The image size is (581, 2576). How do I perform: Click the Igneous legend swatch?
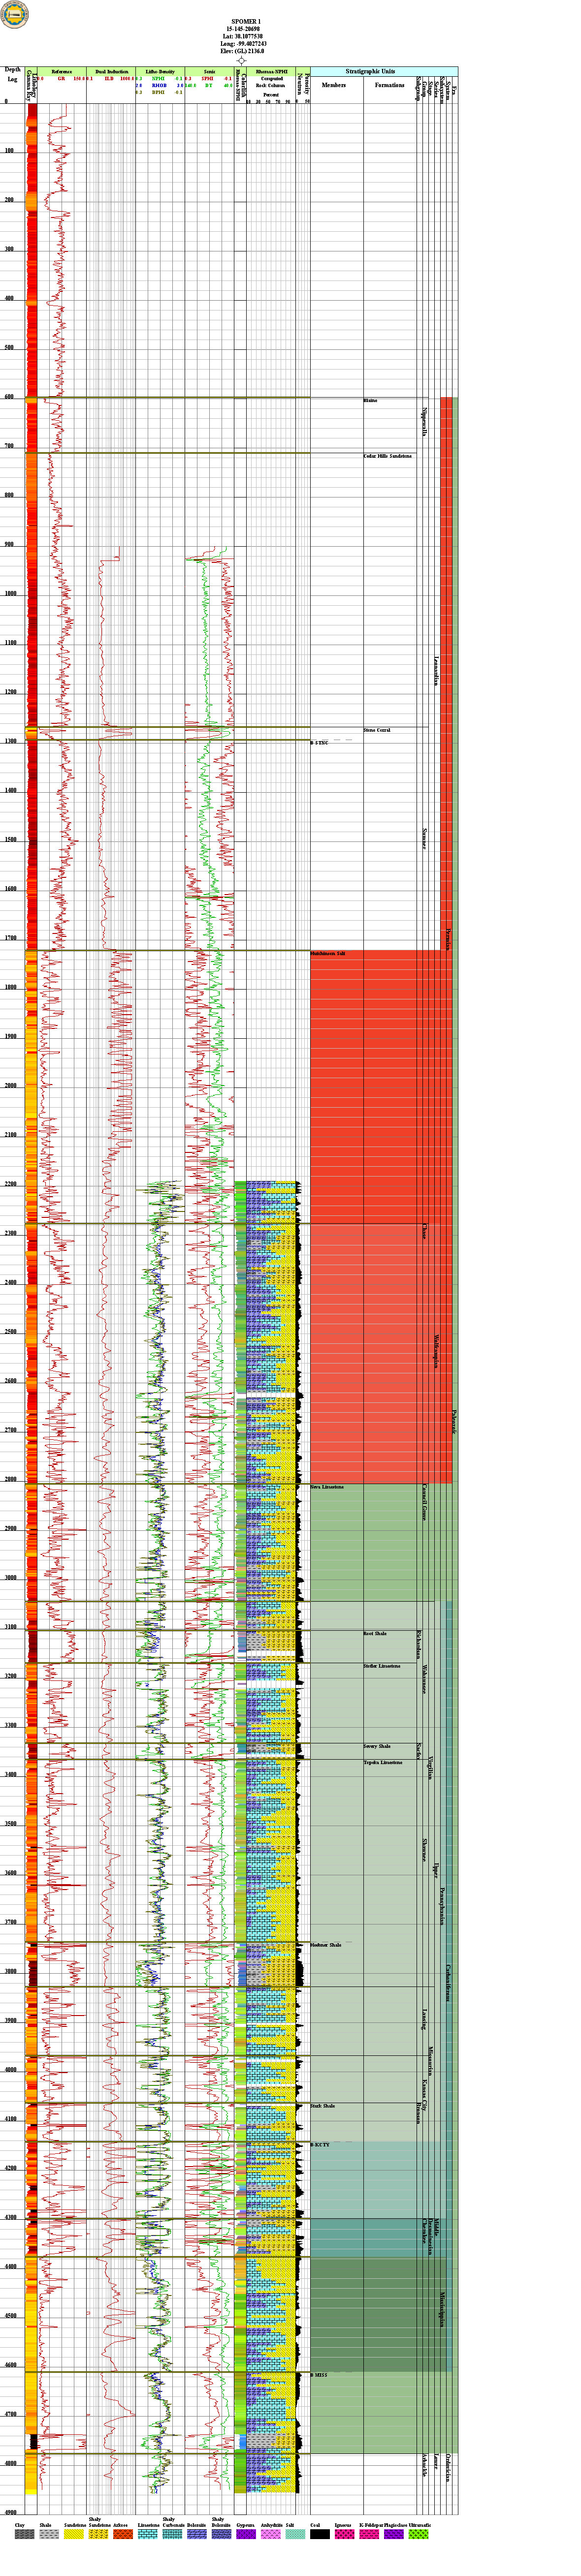(345, 2535)
